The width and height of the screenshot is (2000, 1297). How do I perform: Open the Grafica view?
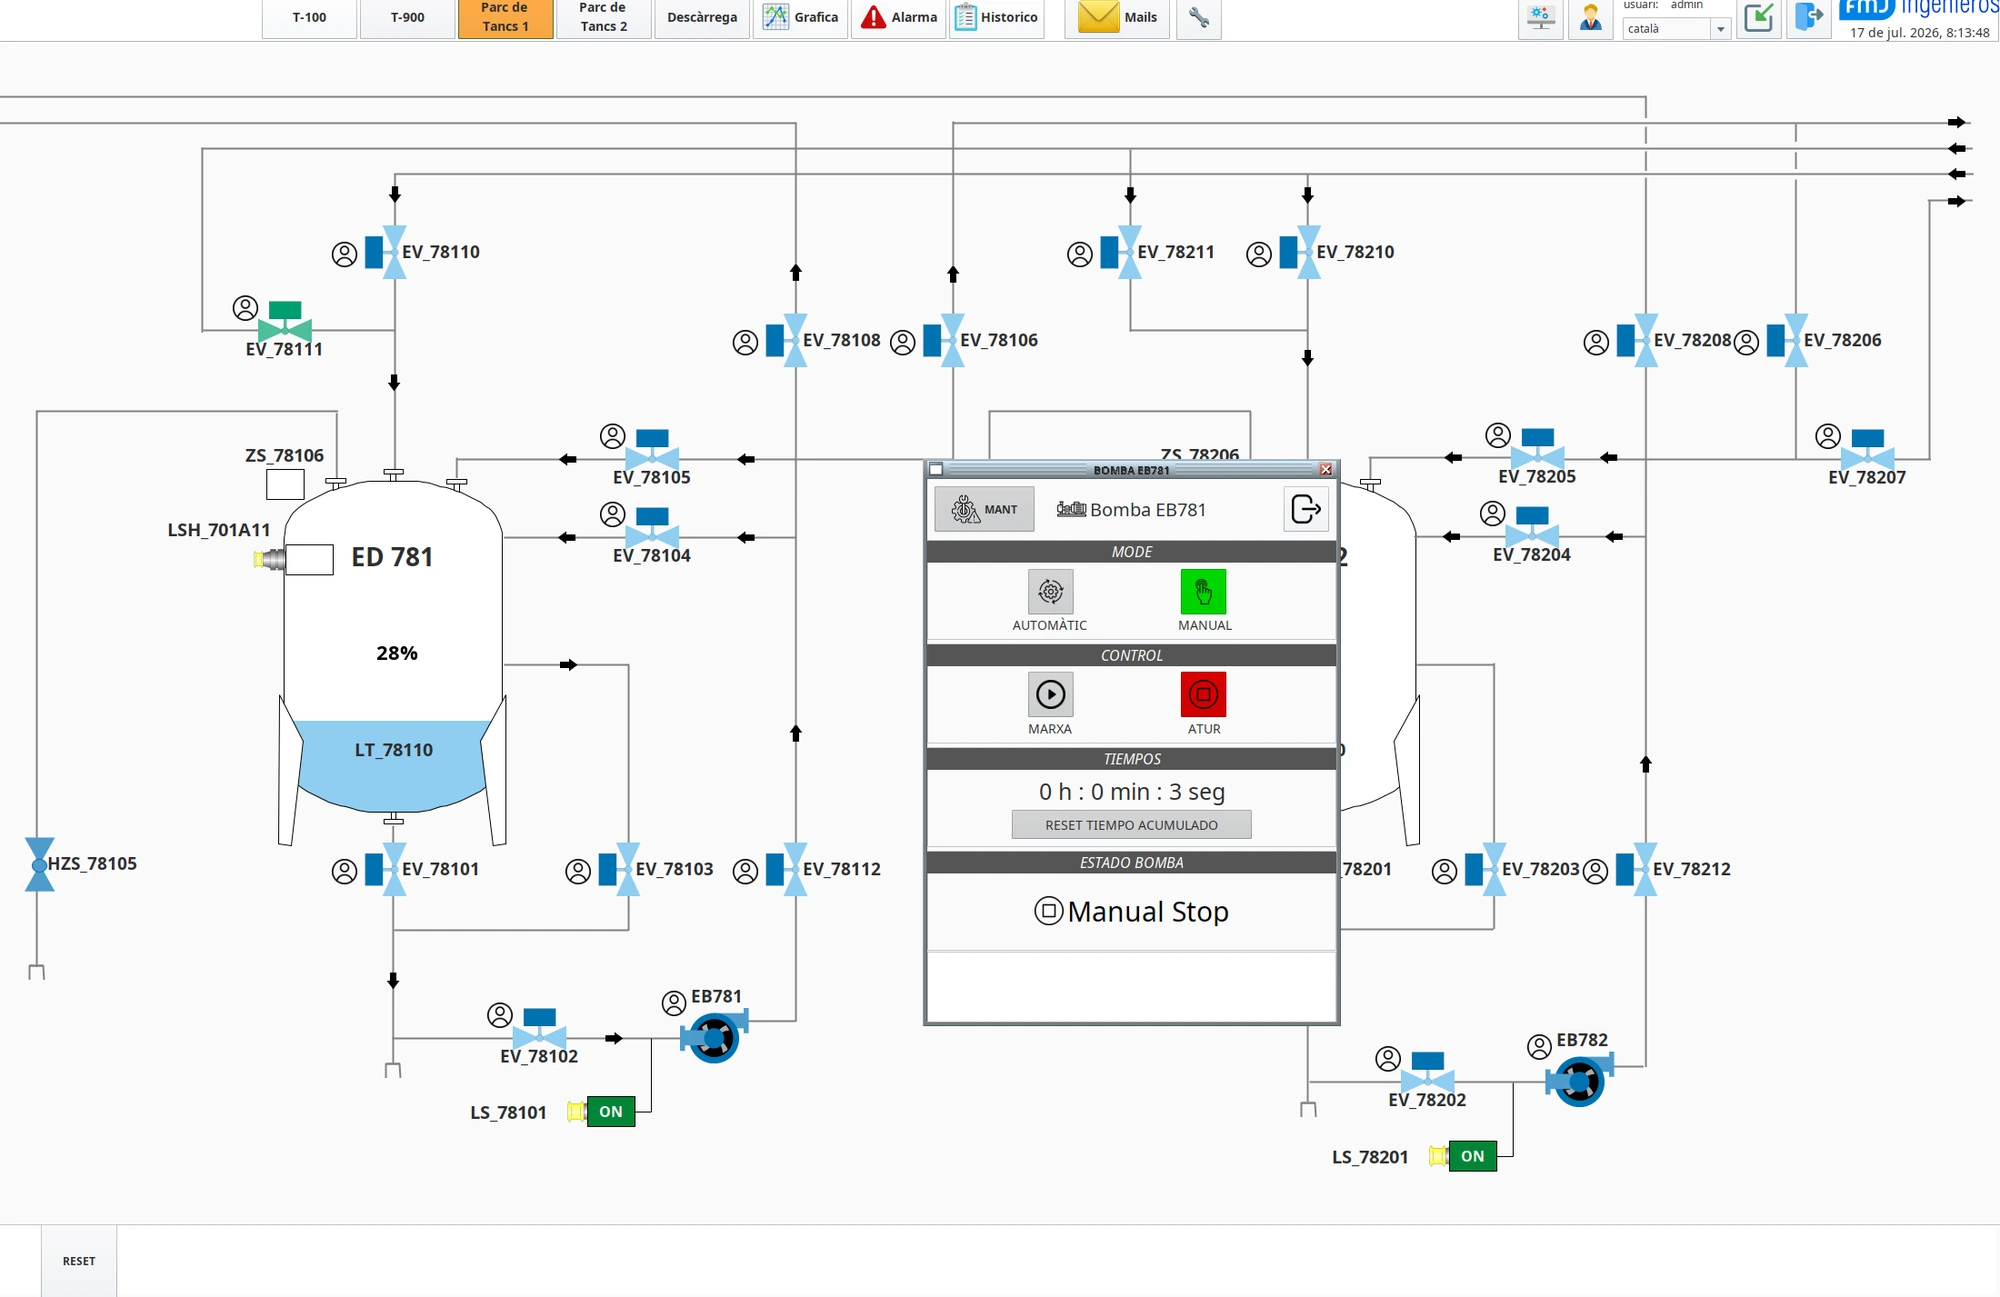[x=800, y=17]
